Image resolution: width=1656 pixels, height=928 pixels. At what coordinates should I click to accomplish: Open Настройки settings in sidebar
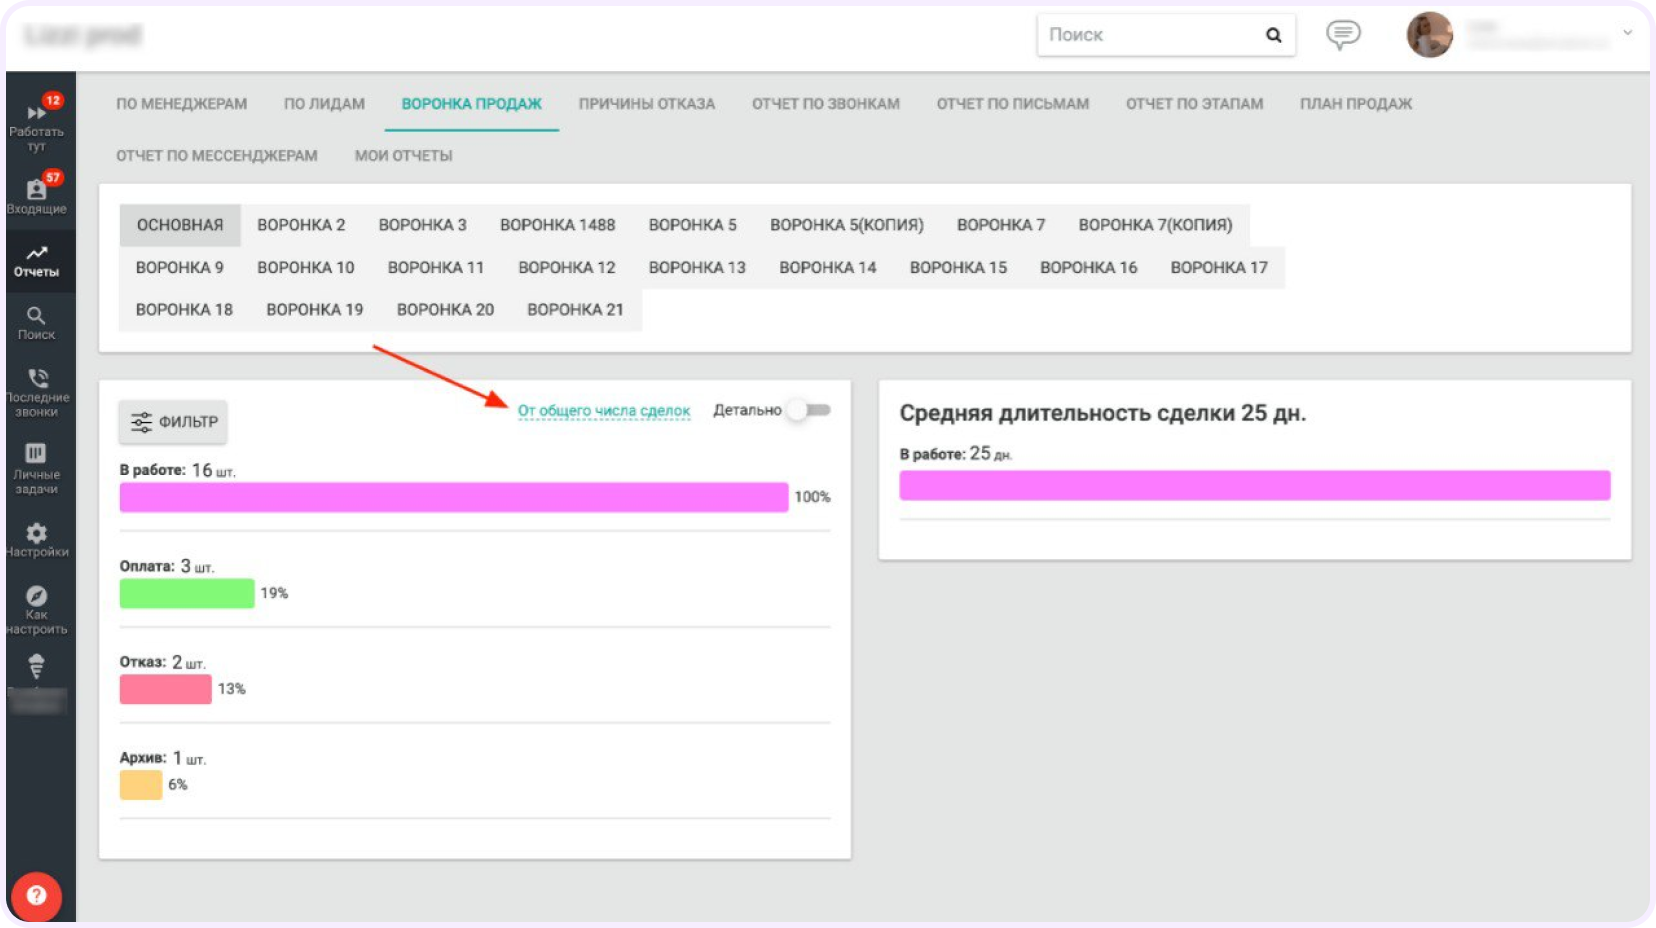pyautogui.click(x=37, y=540)
